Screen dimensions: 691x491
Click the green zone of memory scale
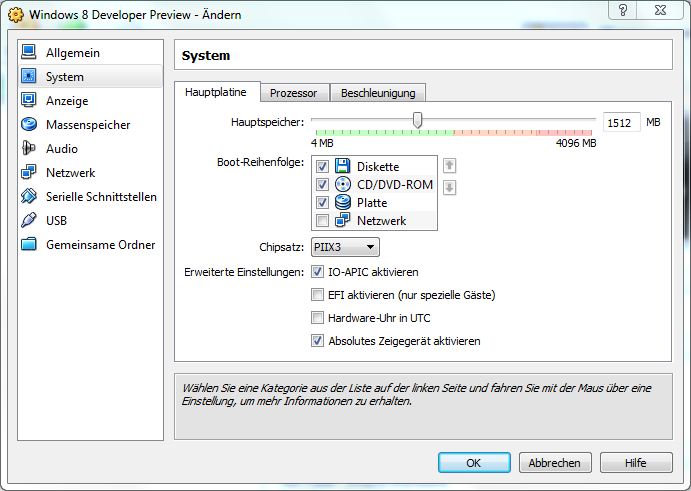click(x=384, y=132)
